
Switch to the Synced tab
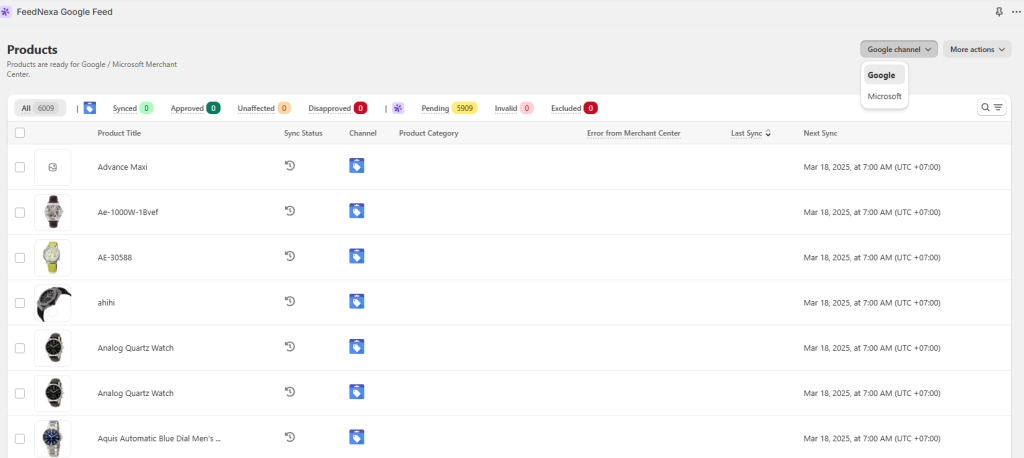tap(133, 108)
